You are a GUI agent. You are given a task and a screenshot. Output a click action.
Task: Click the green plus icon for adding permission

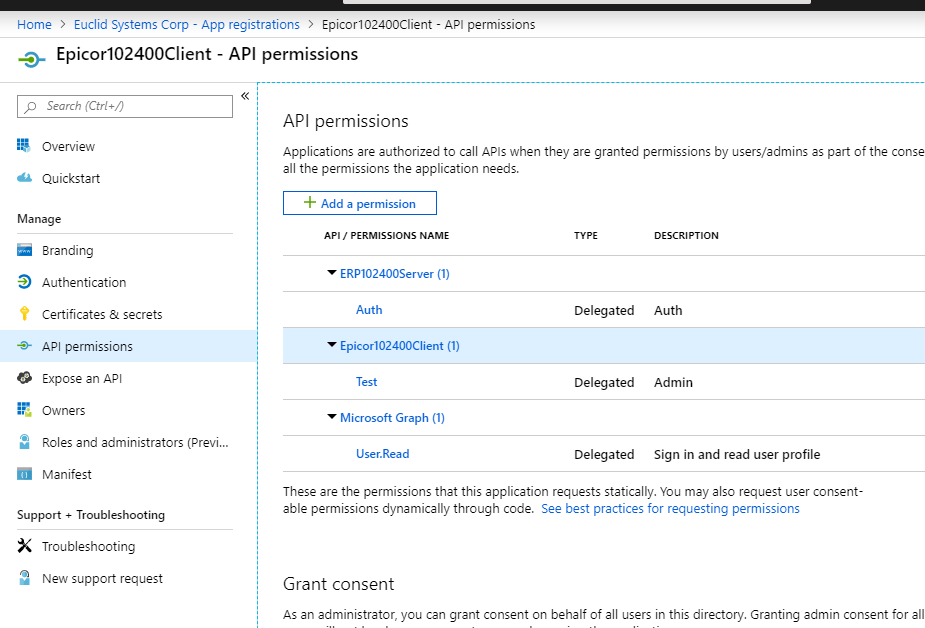pos(310,203)
